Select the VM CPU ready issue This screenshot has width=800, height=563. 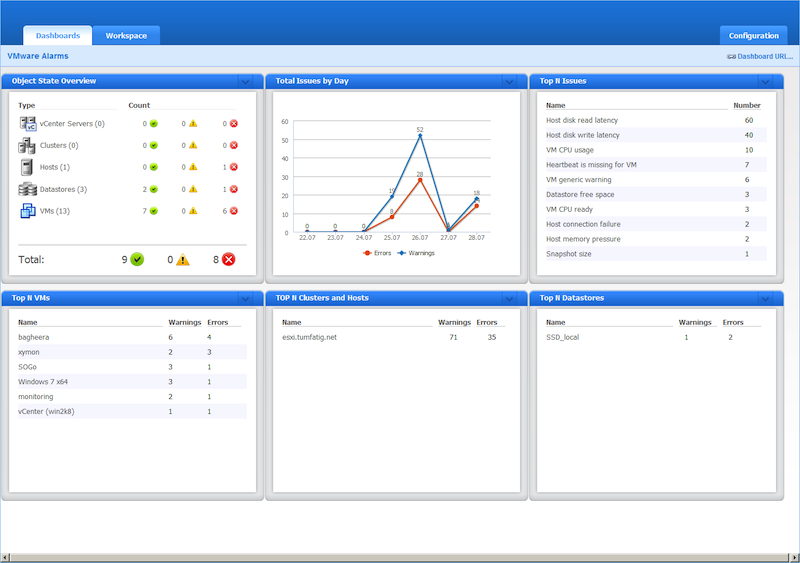(x=656, y=209)
